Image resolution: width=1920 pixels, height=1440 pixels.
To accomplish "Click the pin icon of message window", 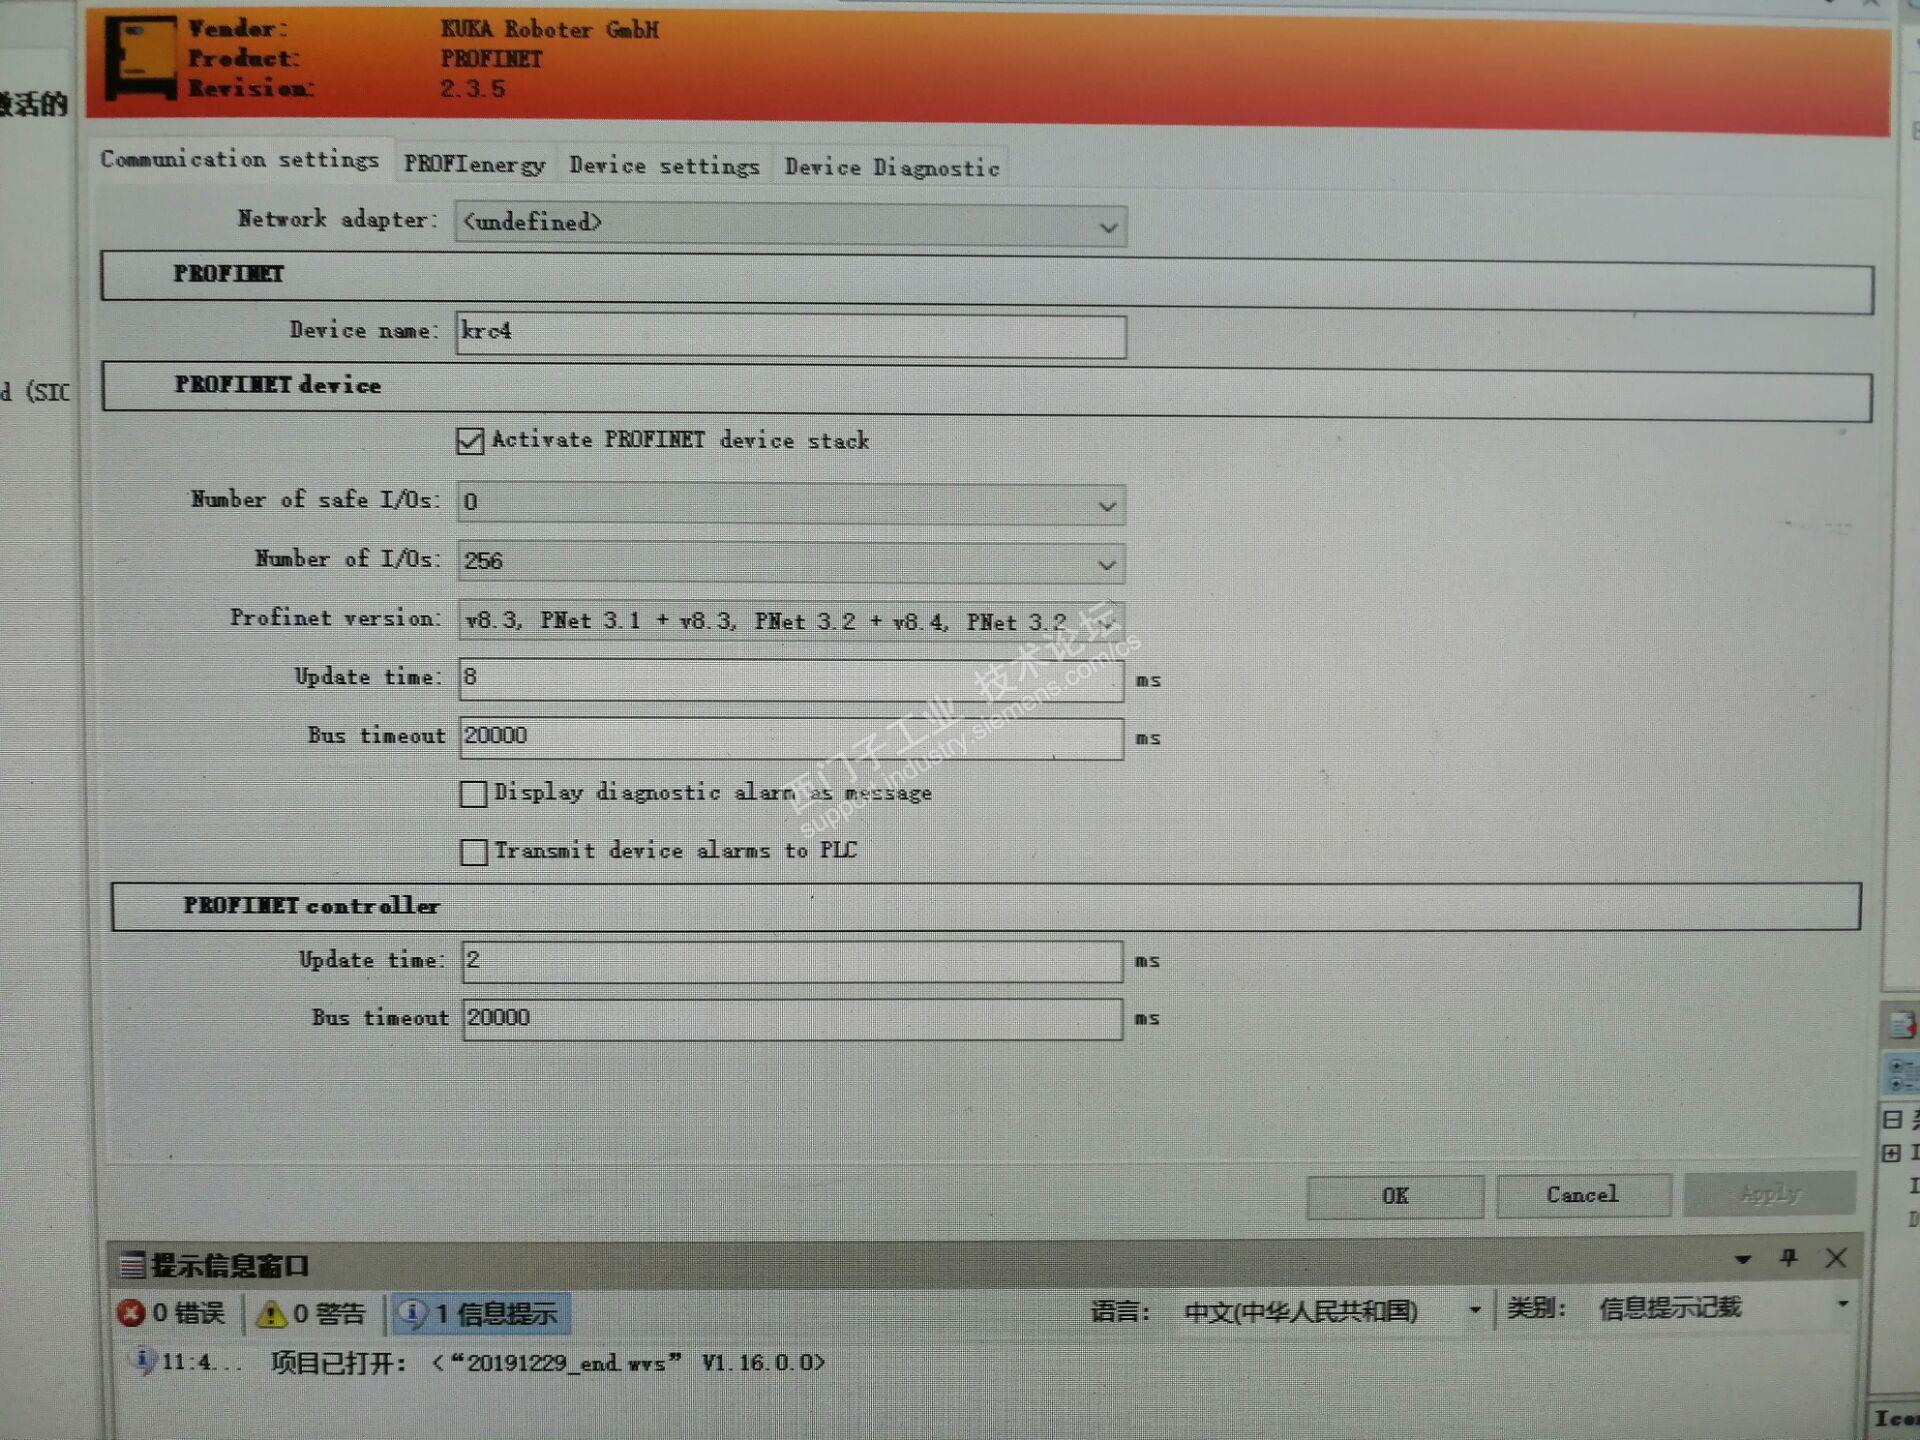I will click(x=1788, y=1258).
